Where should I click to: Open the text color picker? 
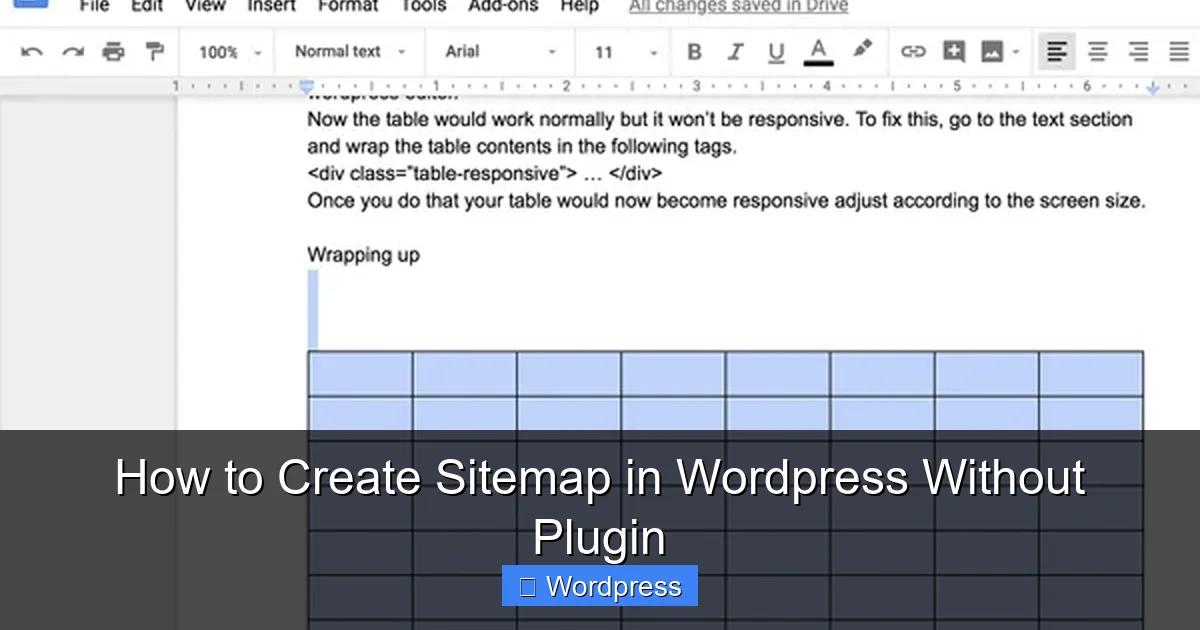pyautogui.click(x=818, y=51)
